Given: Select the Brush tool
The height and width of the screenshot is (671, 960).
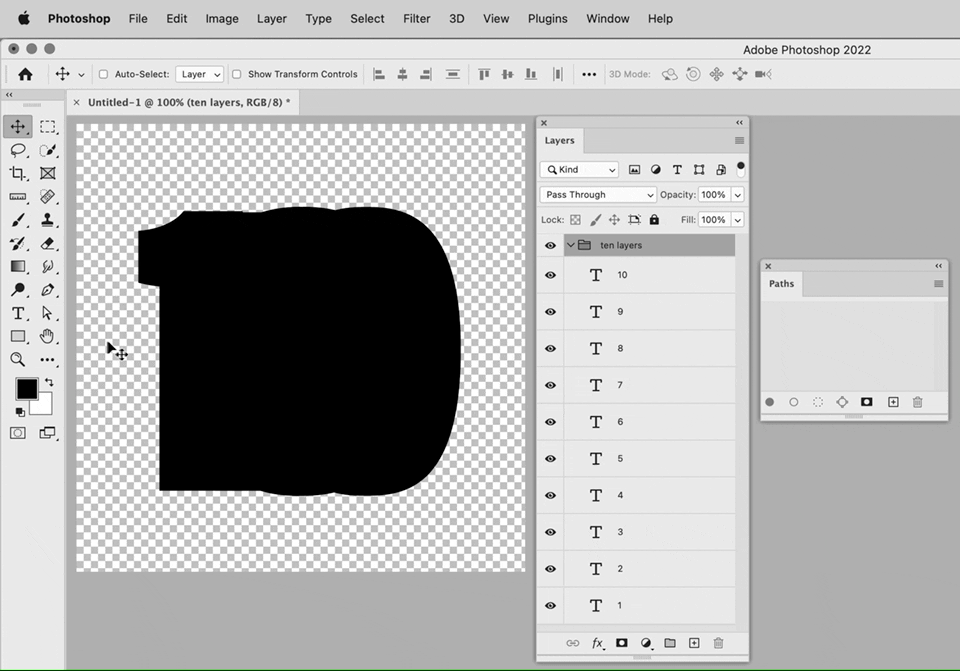Looking at the screenshot, I should point(18,220).
